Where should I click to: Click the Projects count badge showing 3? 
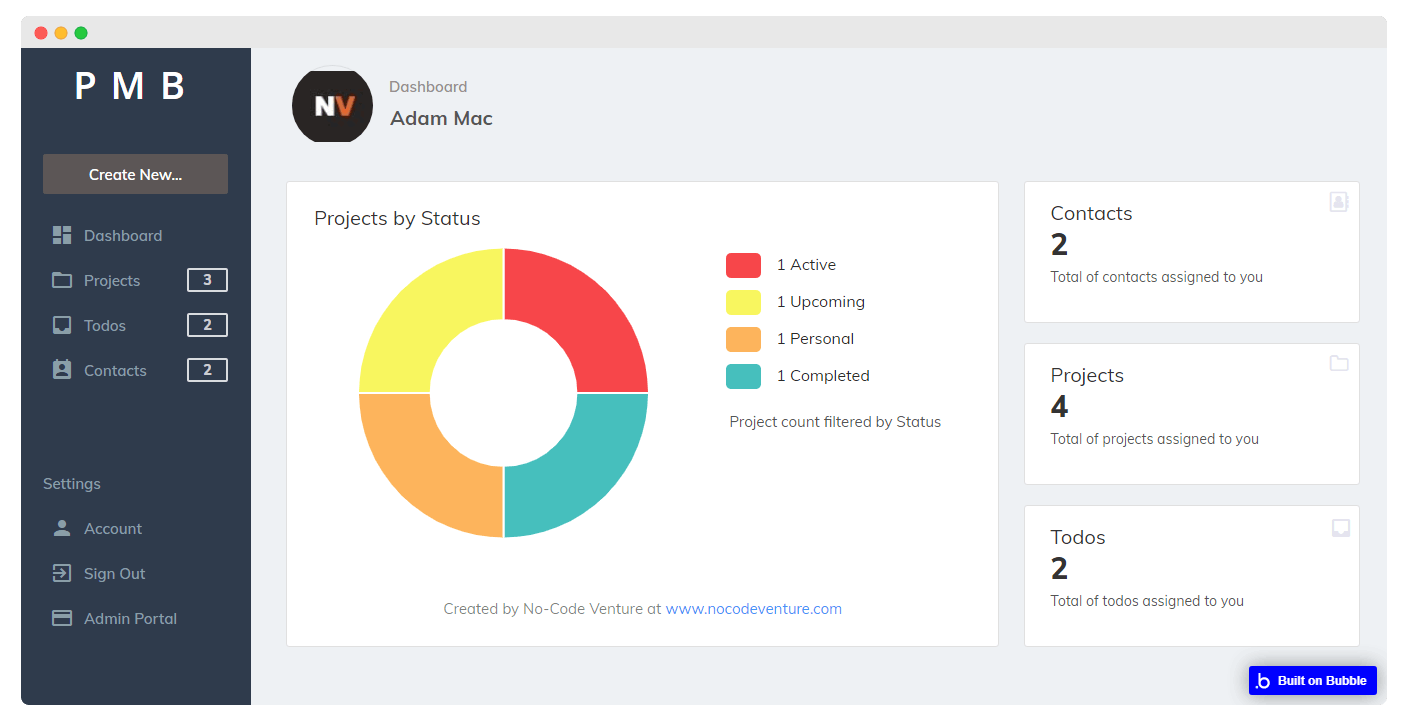[x=207, y=280]
